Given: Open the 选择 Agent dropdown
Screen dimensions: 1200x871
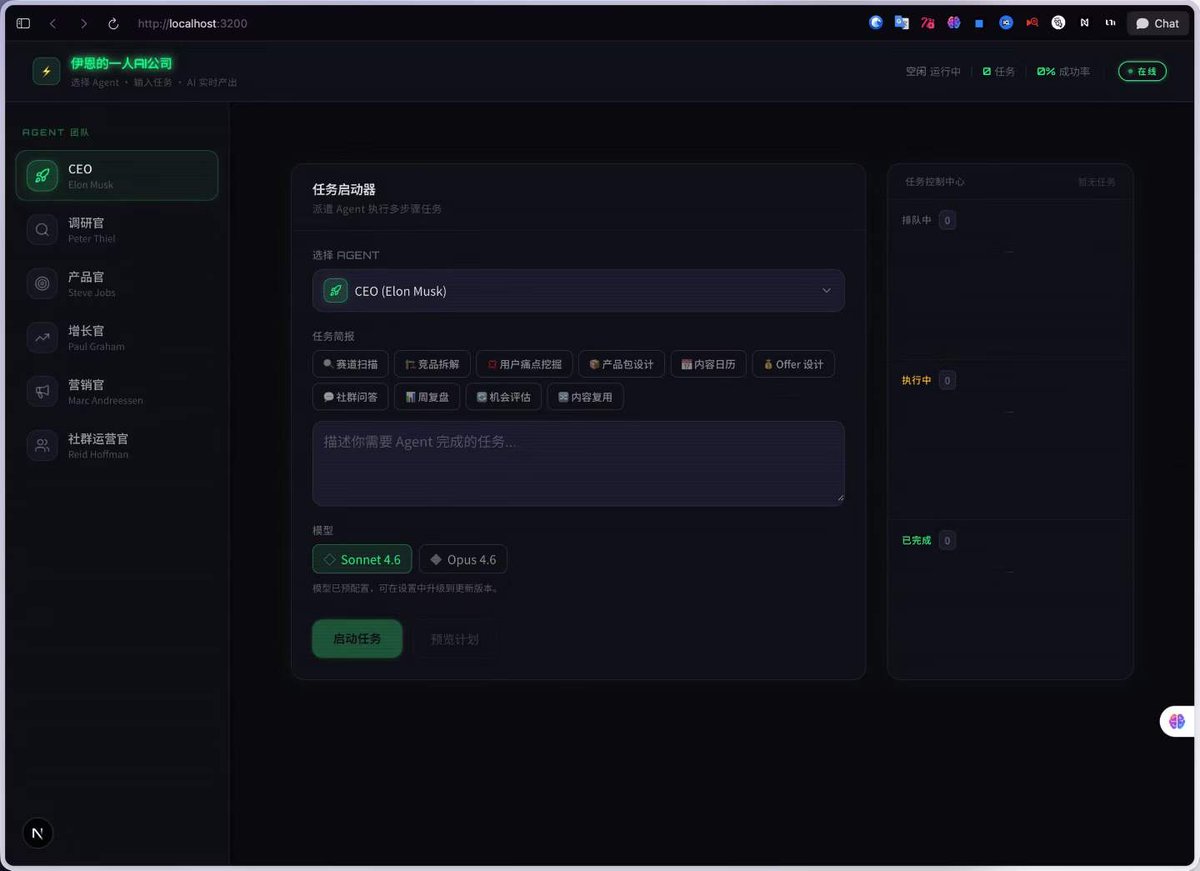Looking at the screenshot, I should click(578, 291).
